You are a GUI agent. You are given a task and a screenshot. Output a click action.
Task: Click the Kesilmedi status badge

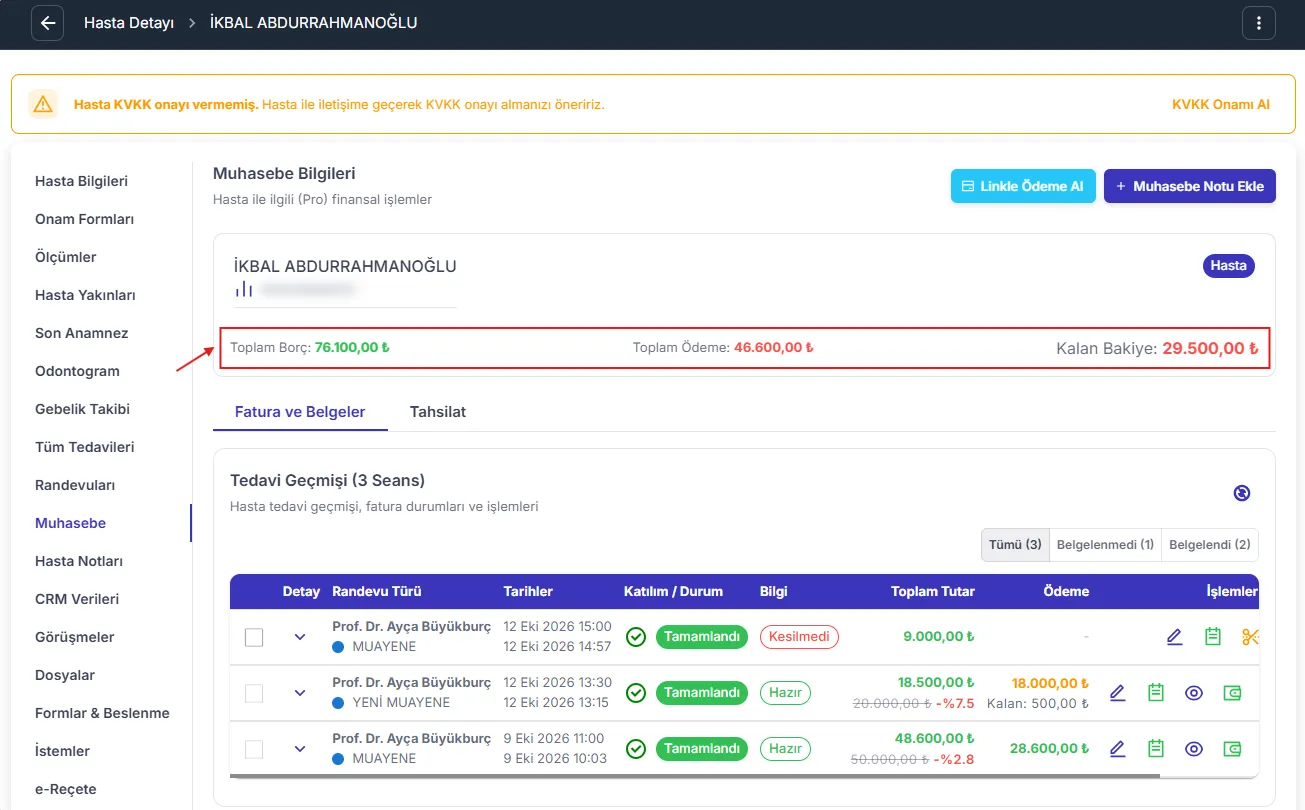click(x=799, y=637)
